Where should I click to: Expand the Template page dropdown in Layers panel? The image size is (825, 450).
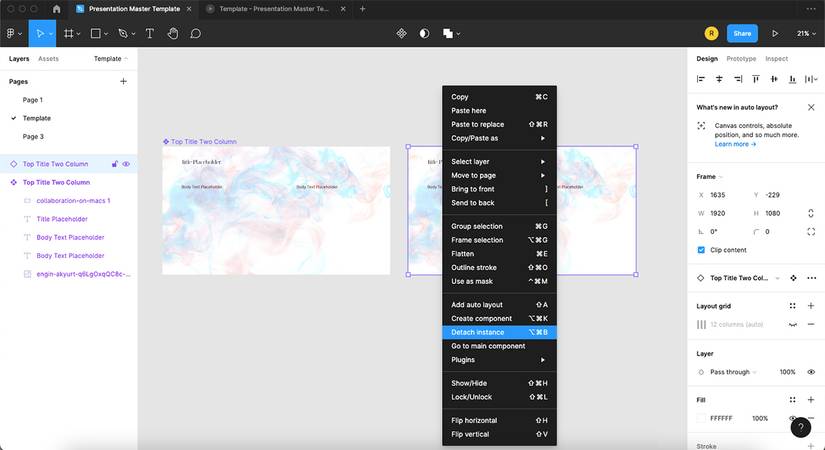[110, 58]
